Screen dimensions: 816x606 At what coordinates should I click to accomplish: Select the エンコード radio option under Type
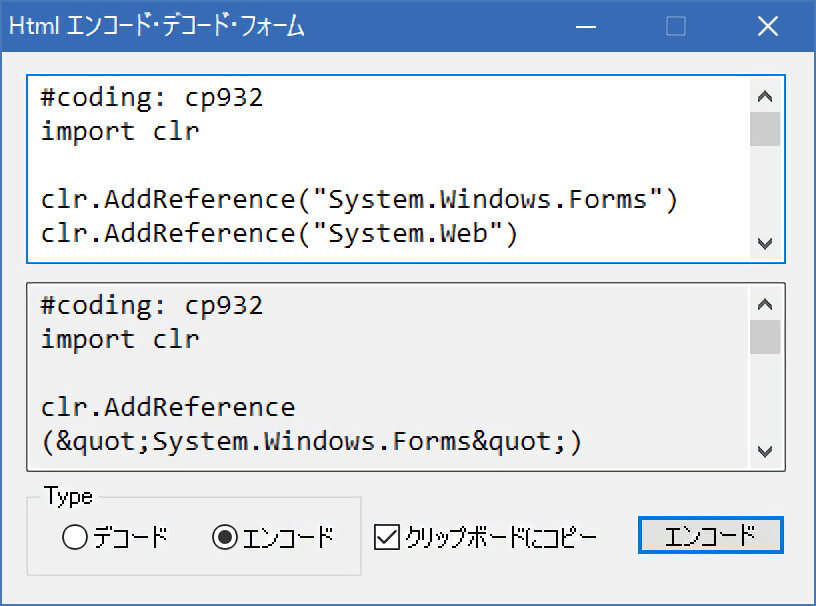[x=225, y=538]
